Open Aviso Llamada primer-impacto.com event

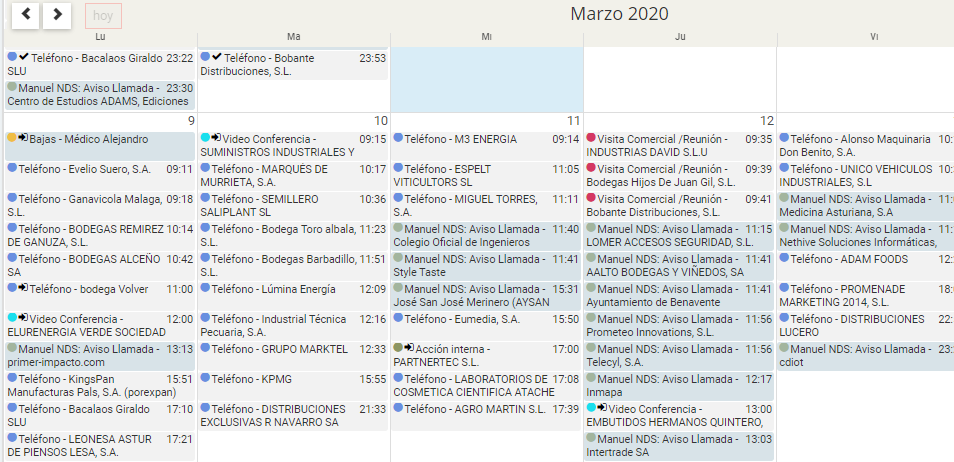pos(100,356)
